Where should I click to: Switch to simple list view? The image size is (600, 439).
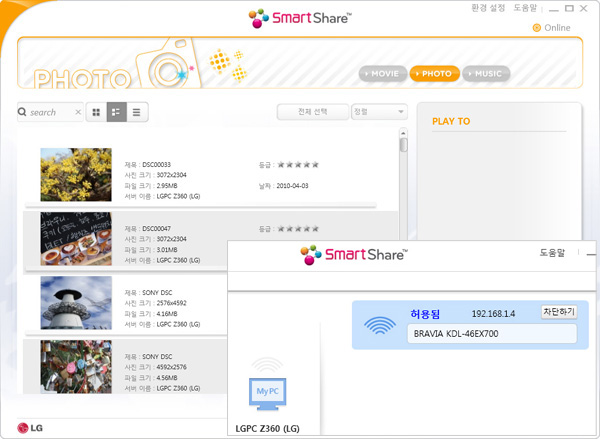click(x=137, y=112)
